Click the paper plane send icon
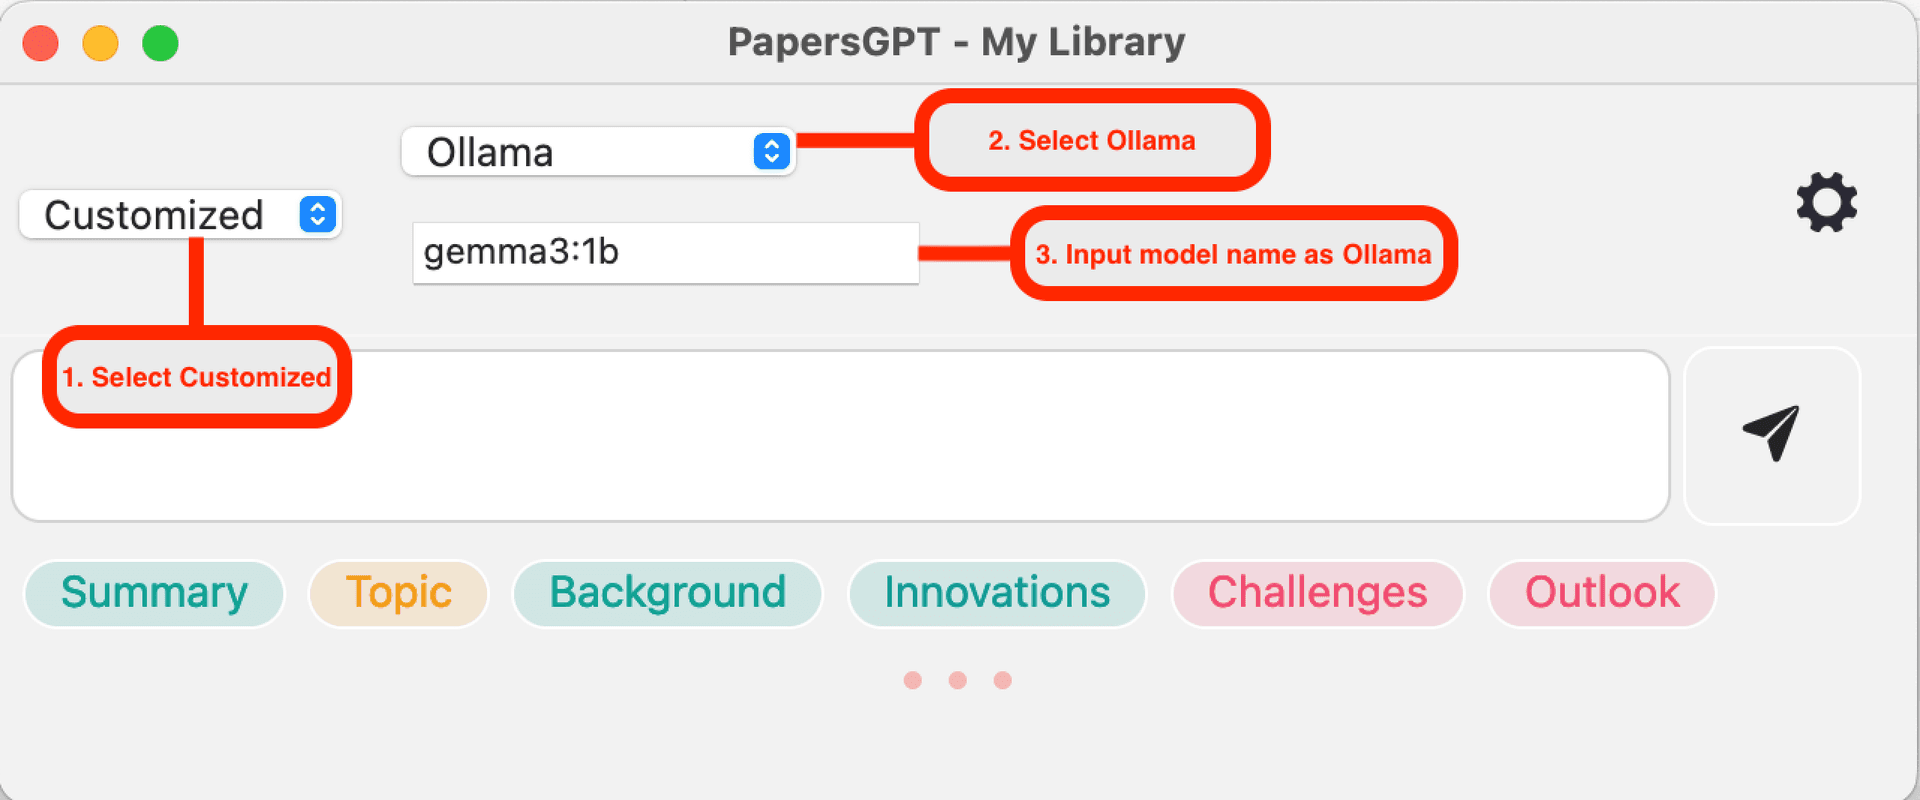Screen dimensions: 1920x800 click(x=1771, y=434)
